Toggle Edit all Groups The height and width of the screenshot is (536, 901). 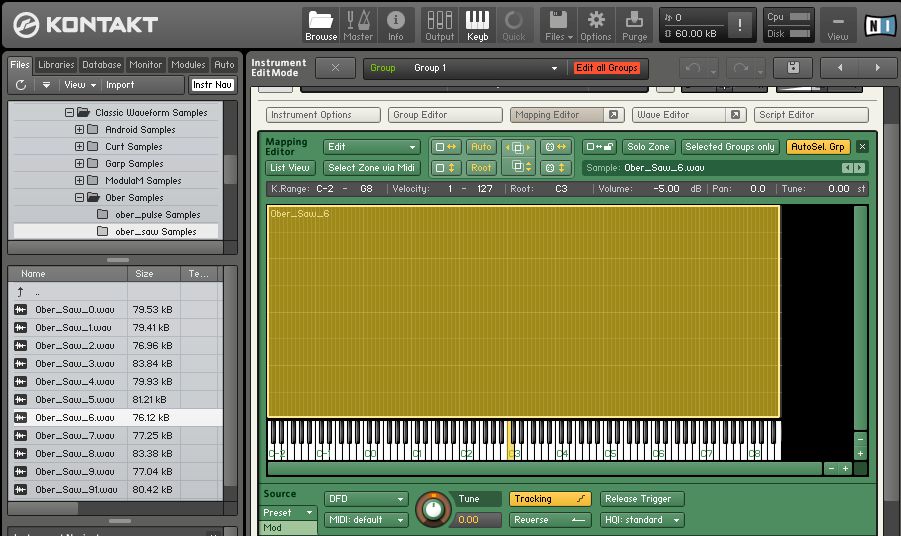(x=607, y=68)
